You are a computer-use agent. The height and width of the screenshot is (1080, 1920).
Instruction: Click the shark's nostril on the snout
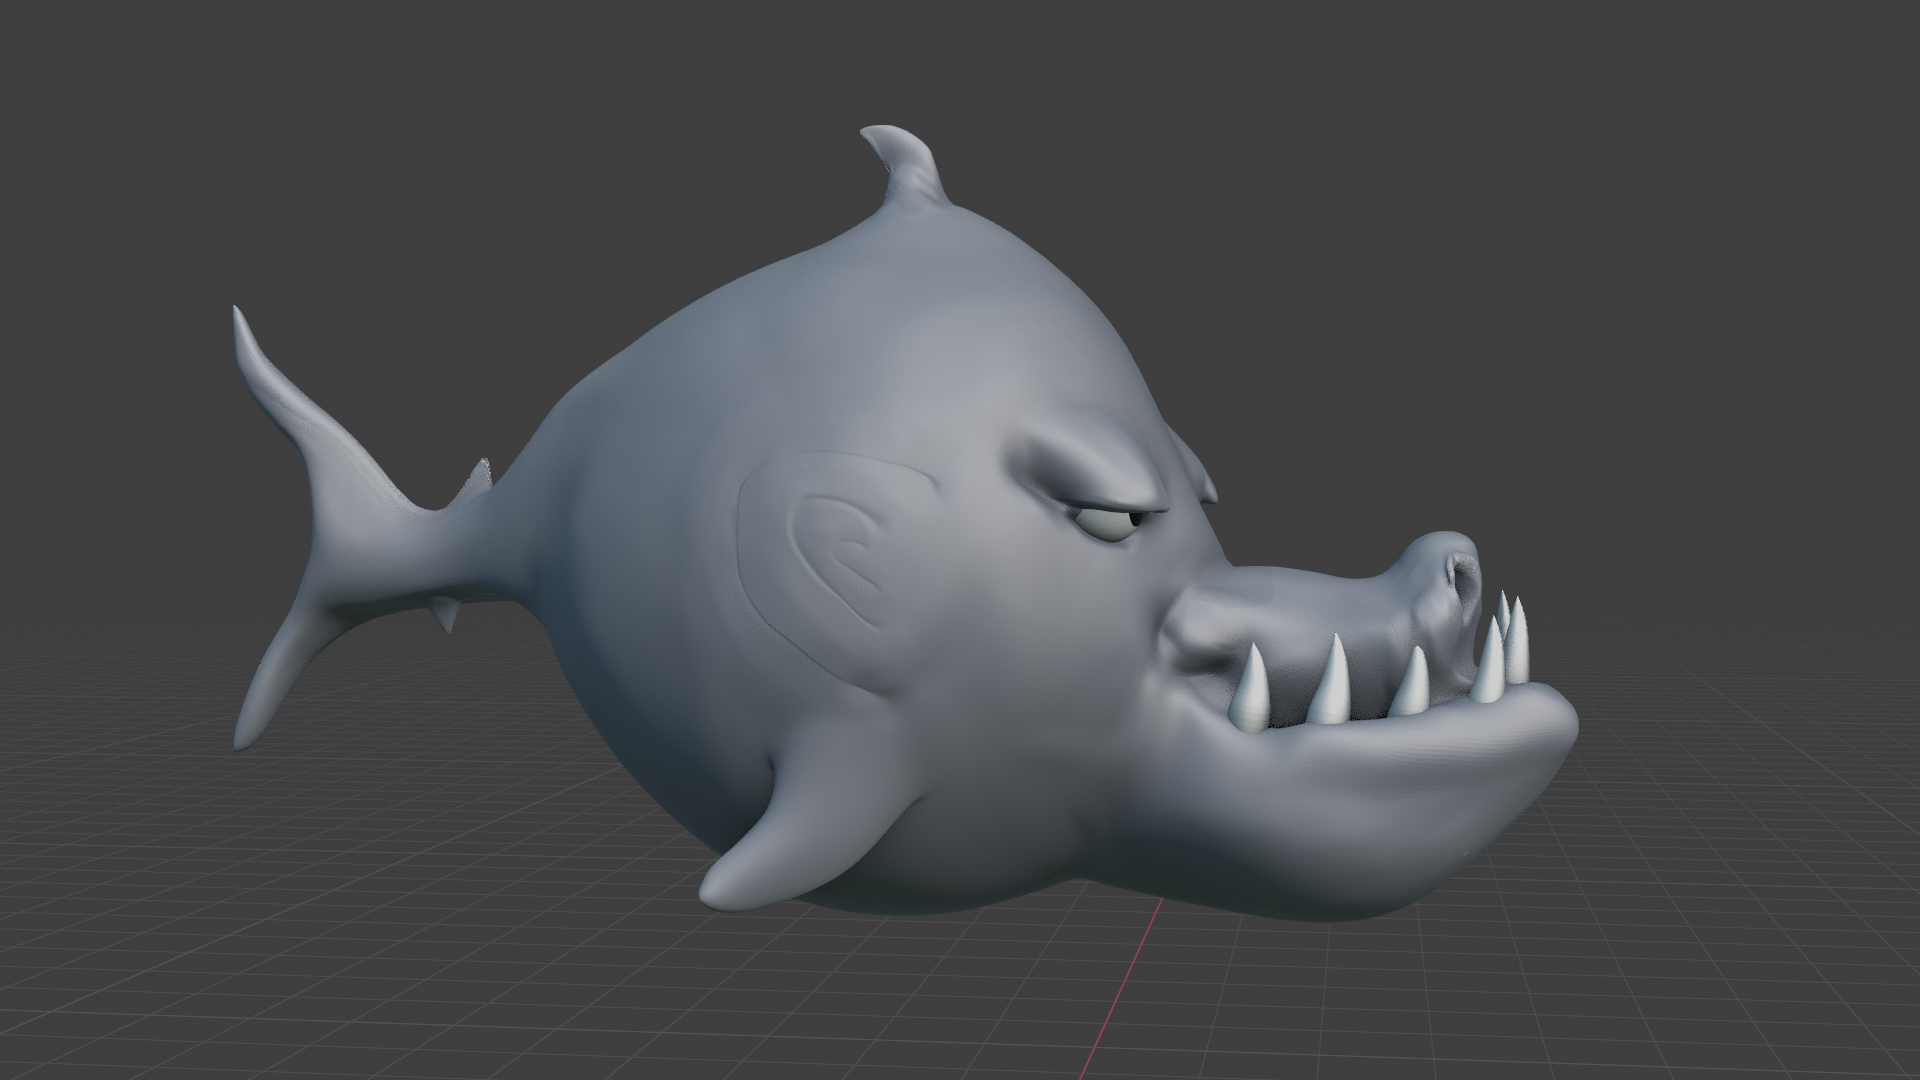tap(1462, 578)
